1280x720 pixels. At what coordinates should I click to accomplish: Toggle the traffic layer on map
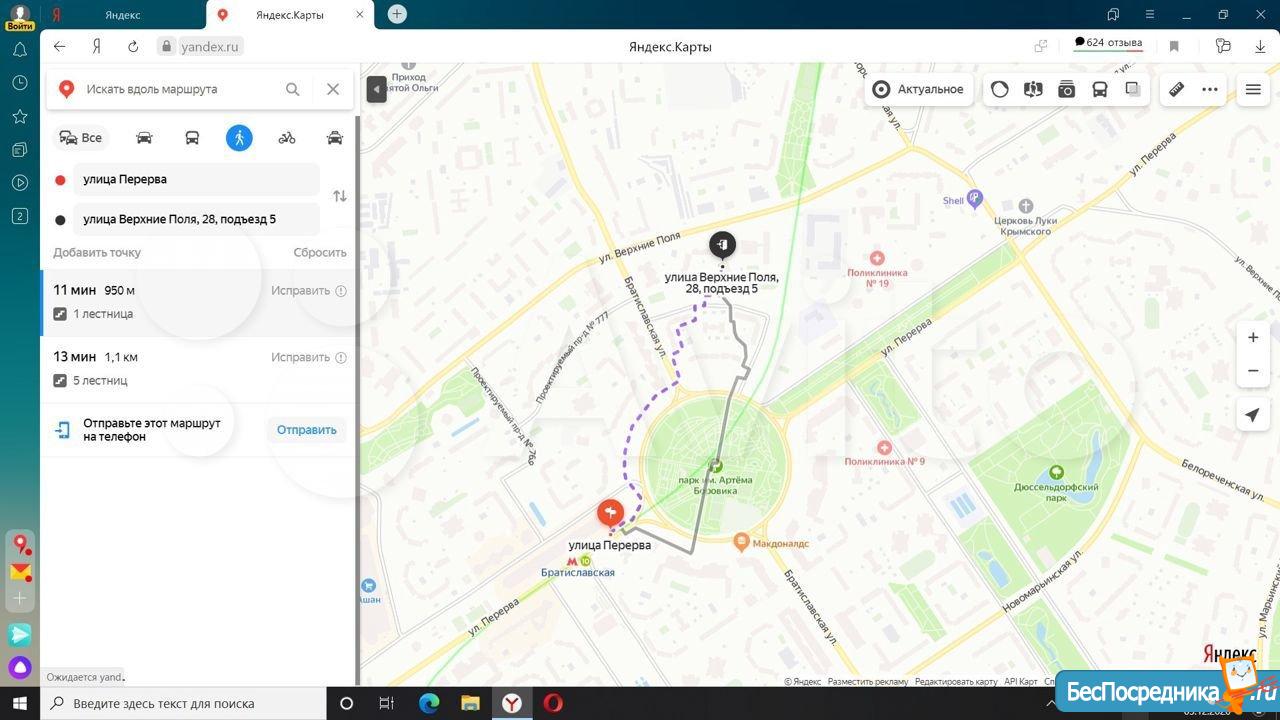tap(1000, 89)
